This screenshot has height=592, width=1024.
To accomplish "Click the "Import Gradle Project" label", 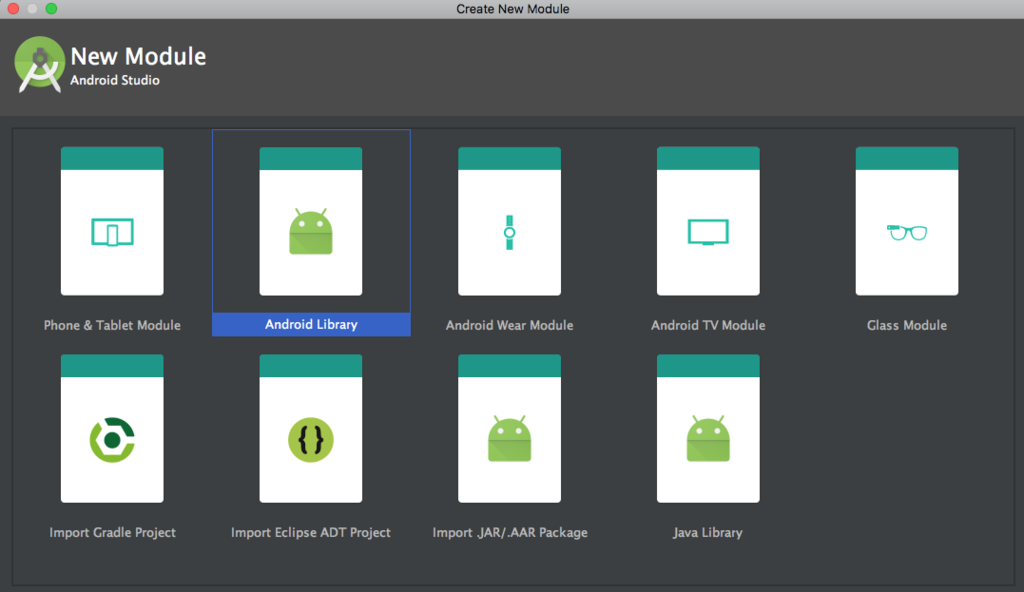I will tap(112, 533).
